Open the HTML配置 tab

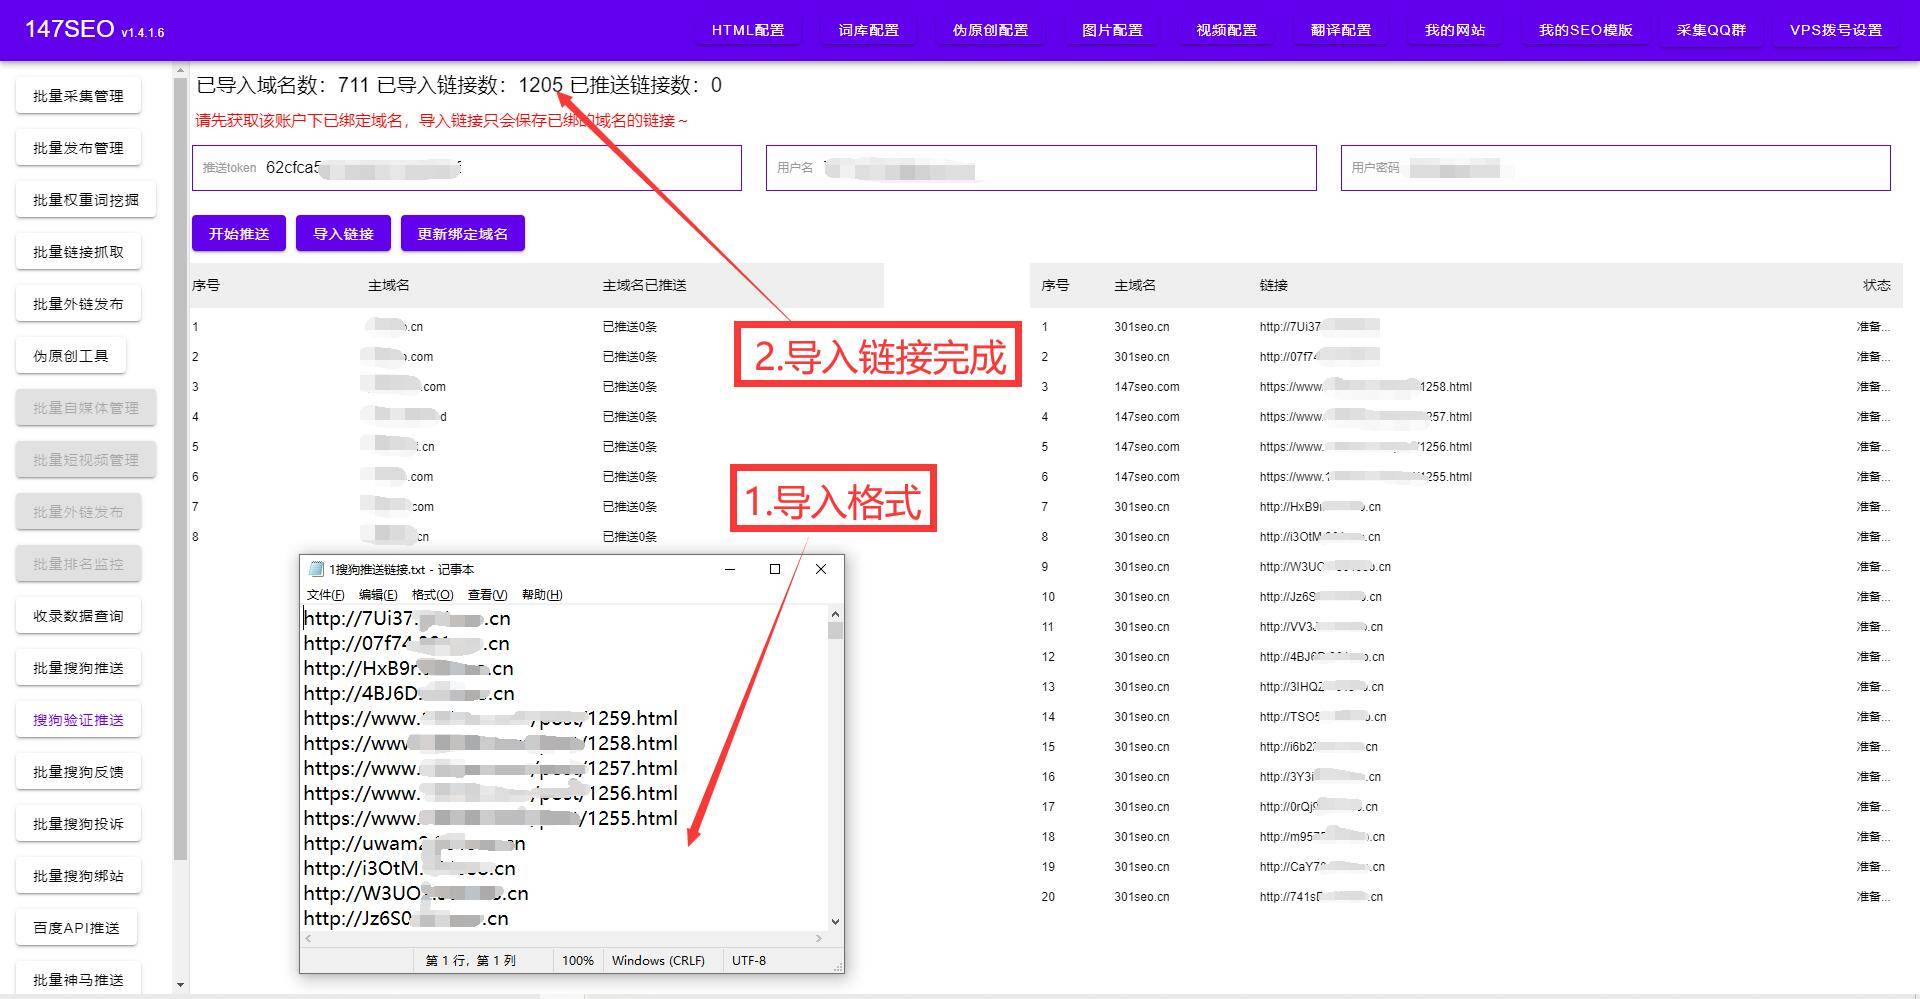click(747, 30)
